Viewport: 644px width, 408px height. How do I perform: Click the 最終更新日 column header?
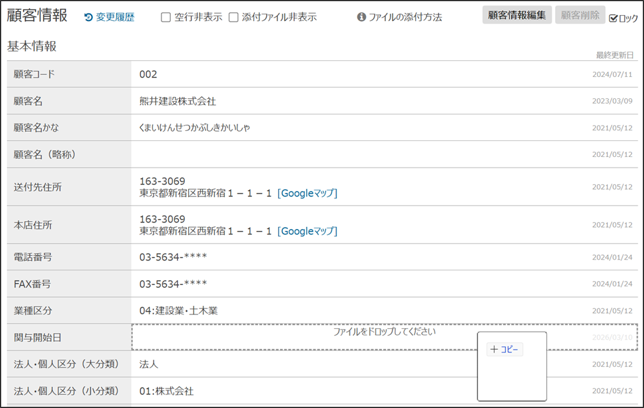[614, 54]
